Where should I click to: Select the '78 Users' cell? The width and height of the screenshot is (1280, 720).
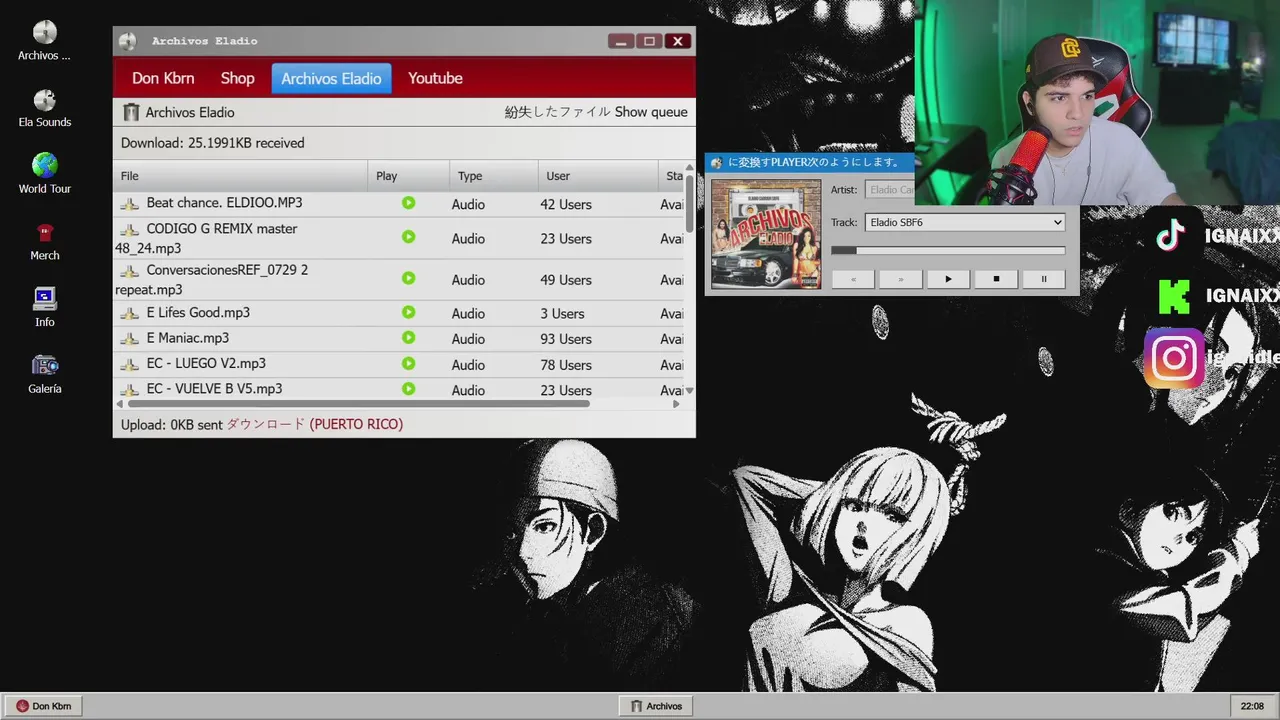tap(566, 365)
